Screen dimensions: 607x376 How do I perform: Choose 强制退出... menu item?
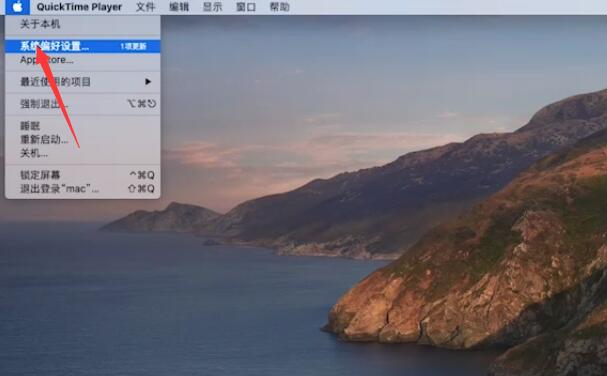pos(83,104)
